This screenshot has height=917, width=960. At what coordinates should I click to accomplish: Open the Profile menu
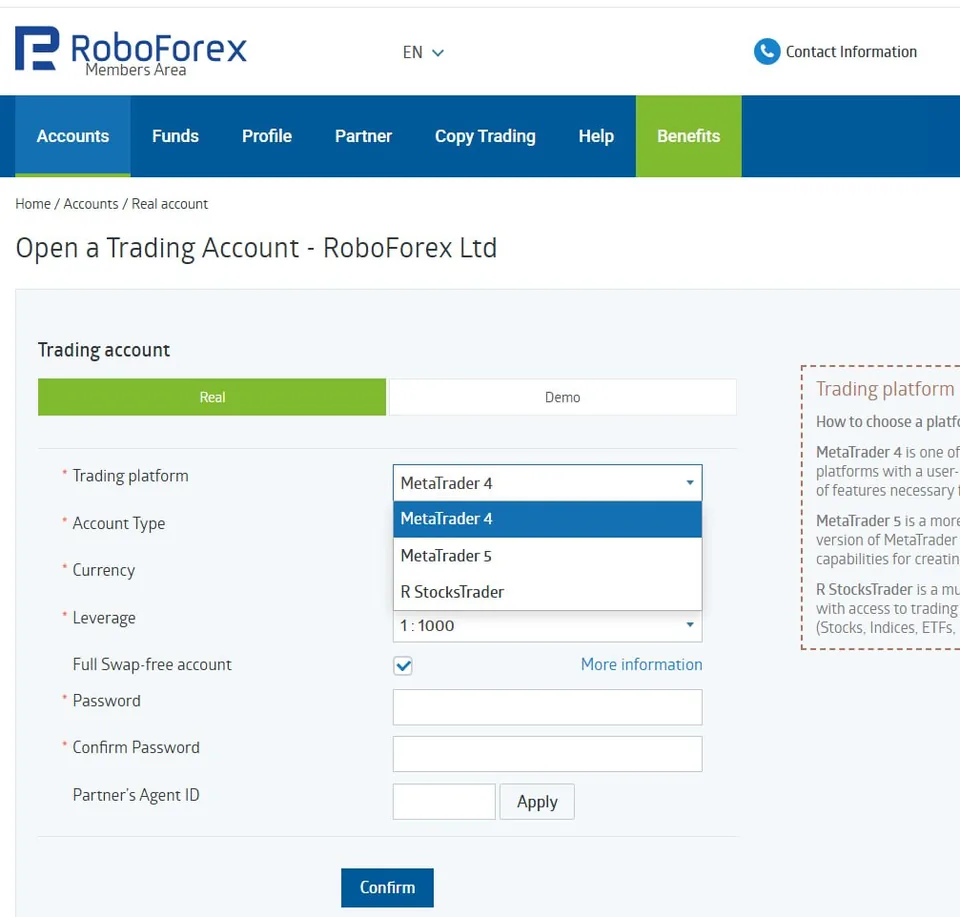[267, 136]
